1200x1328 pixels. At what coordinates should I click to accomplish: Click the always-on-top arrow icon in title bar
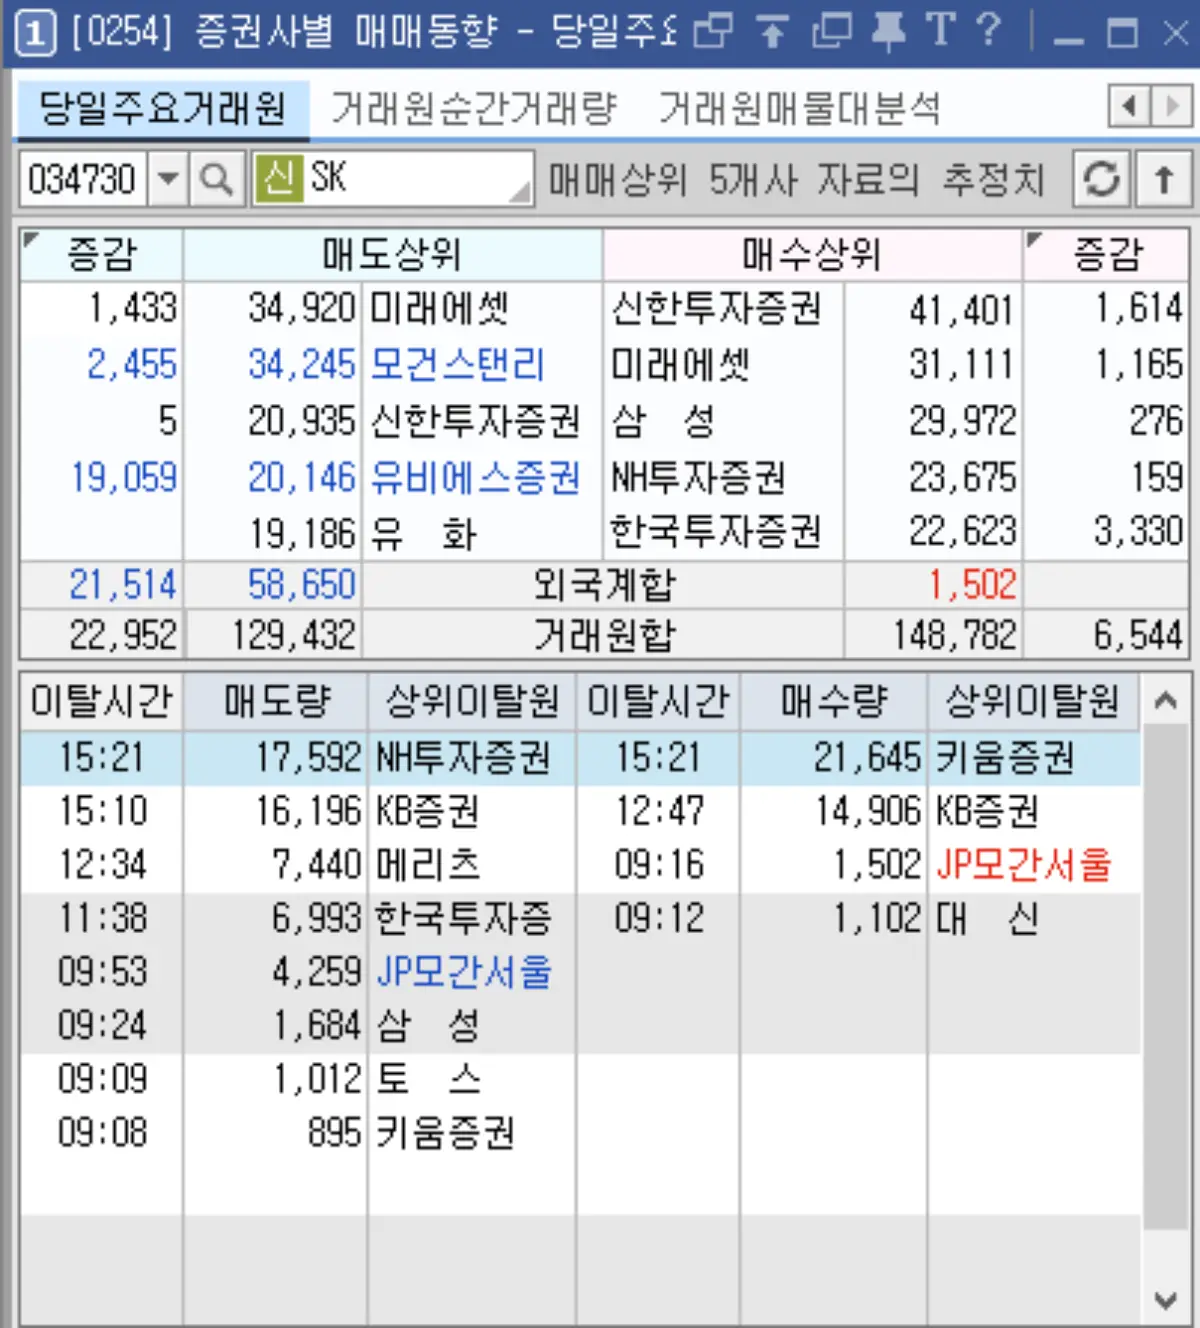click(x=771, y=31)
